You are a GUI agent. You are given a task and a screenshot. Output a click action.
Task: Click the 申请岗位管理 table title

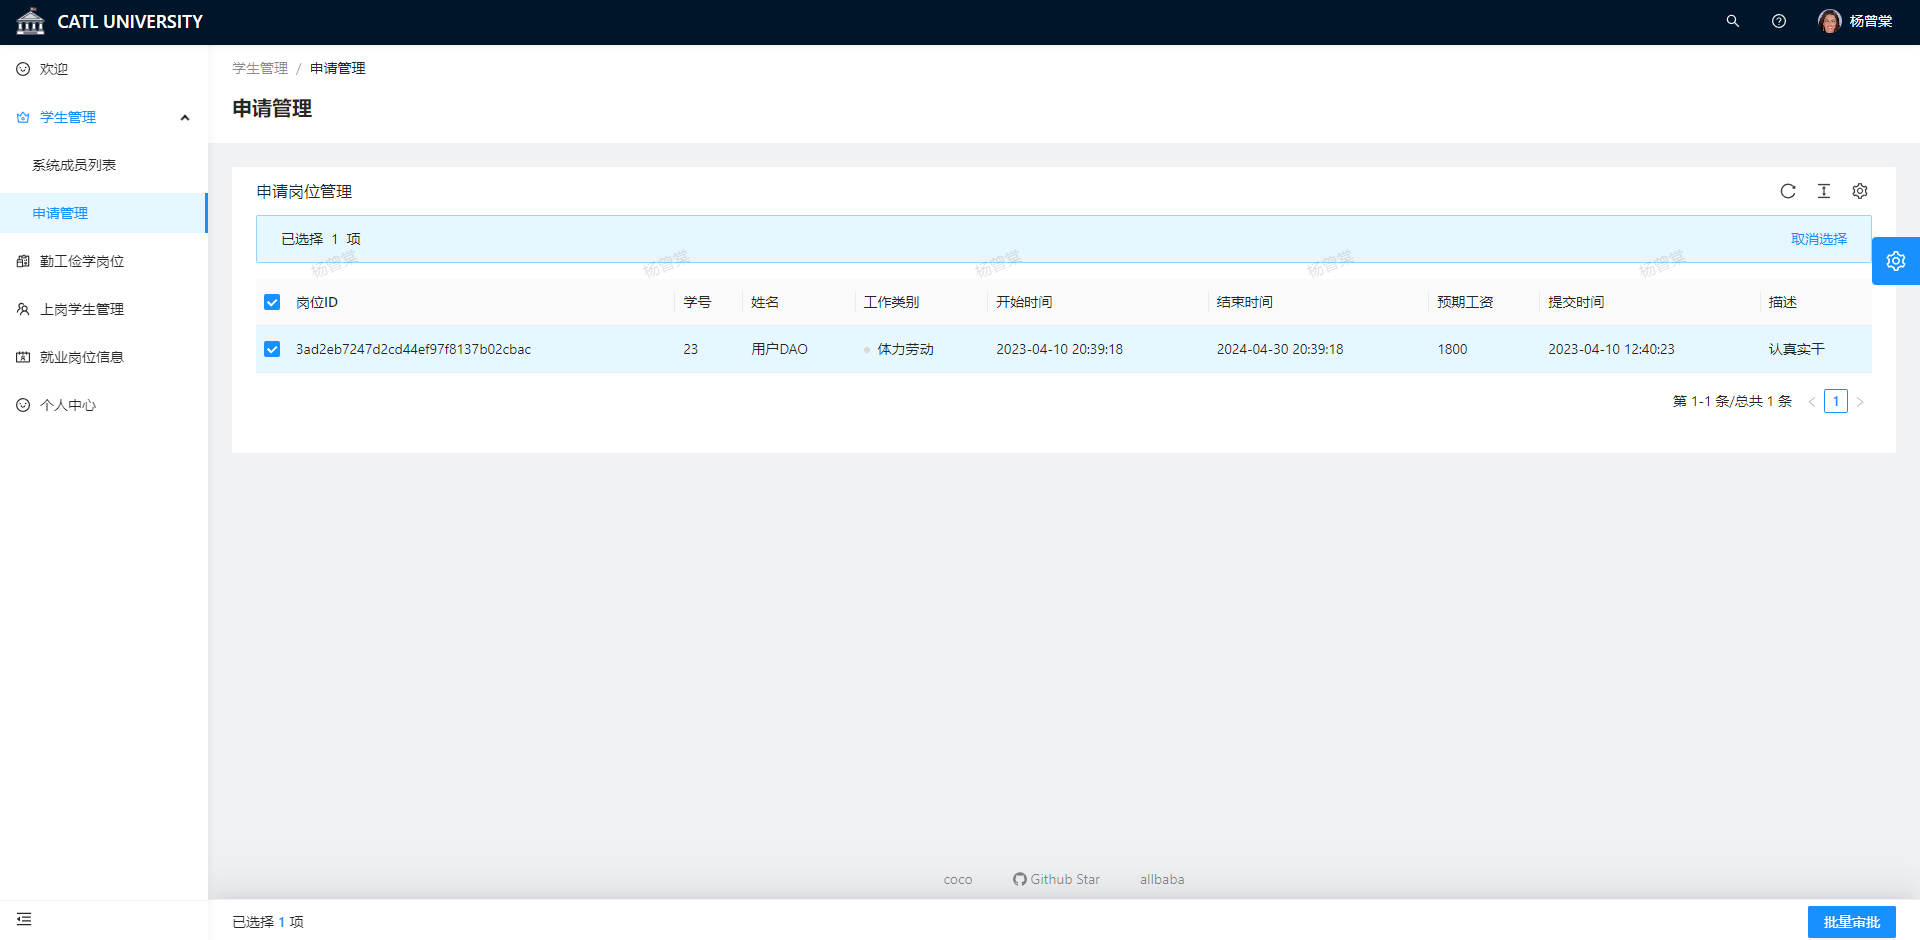click(304, 191)
